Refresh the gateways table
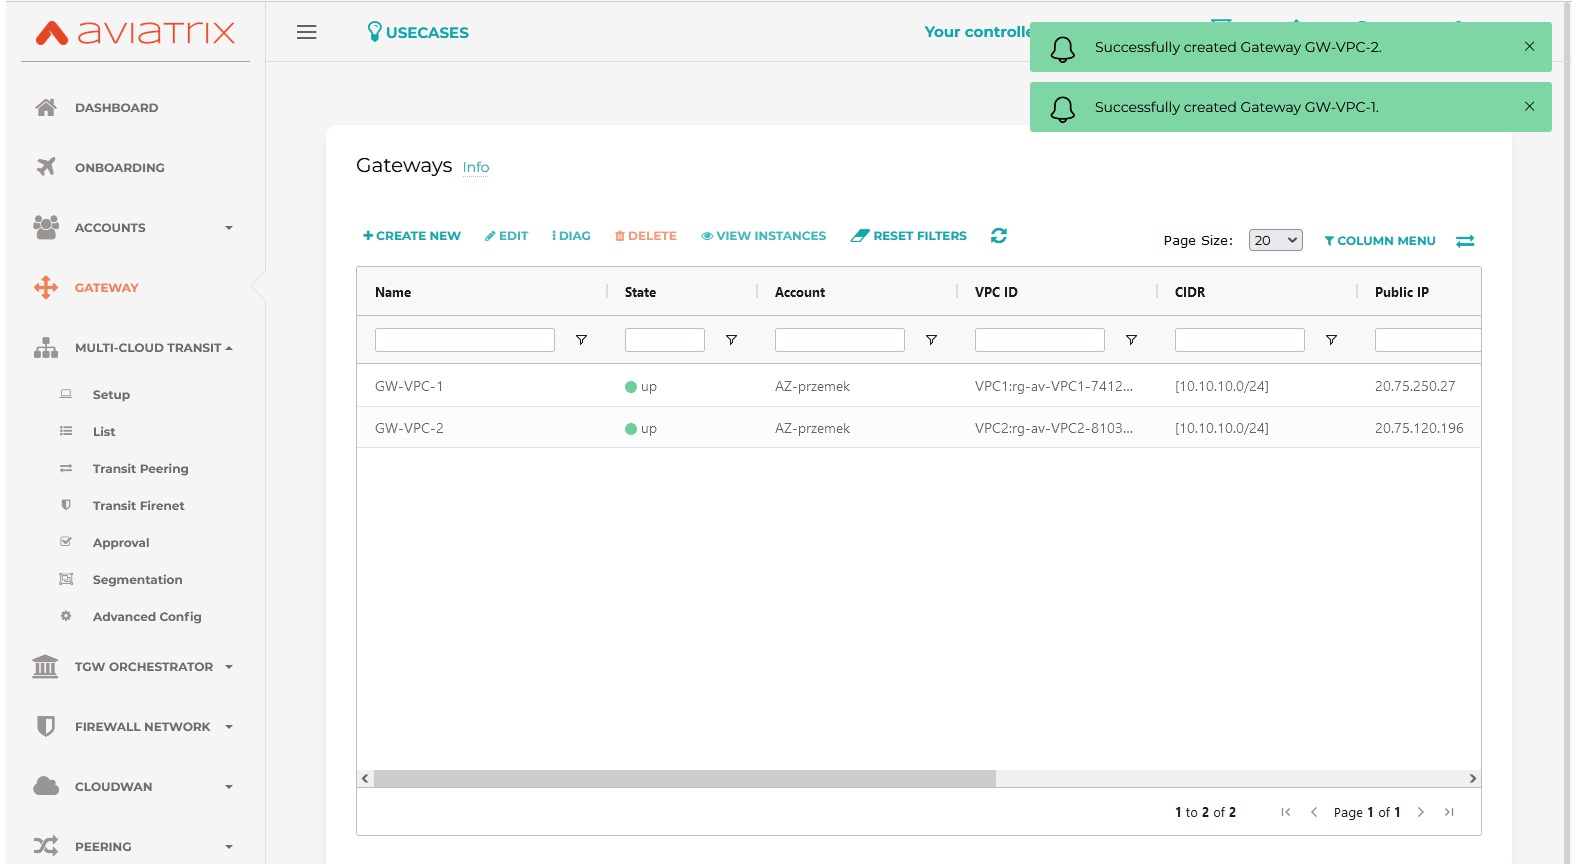 [999, 235]
